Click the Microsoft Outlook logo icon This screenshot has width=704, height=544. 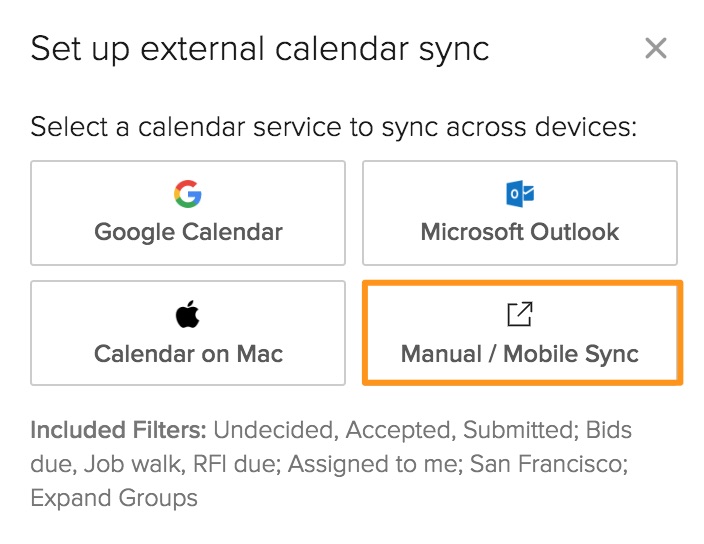tap(520, 193)
